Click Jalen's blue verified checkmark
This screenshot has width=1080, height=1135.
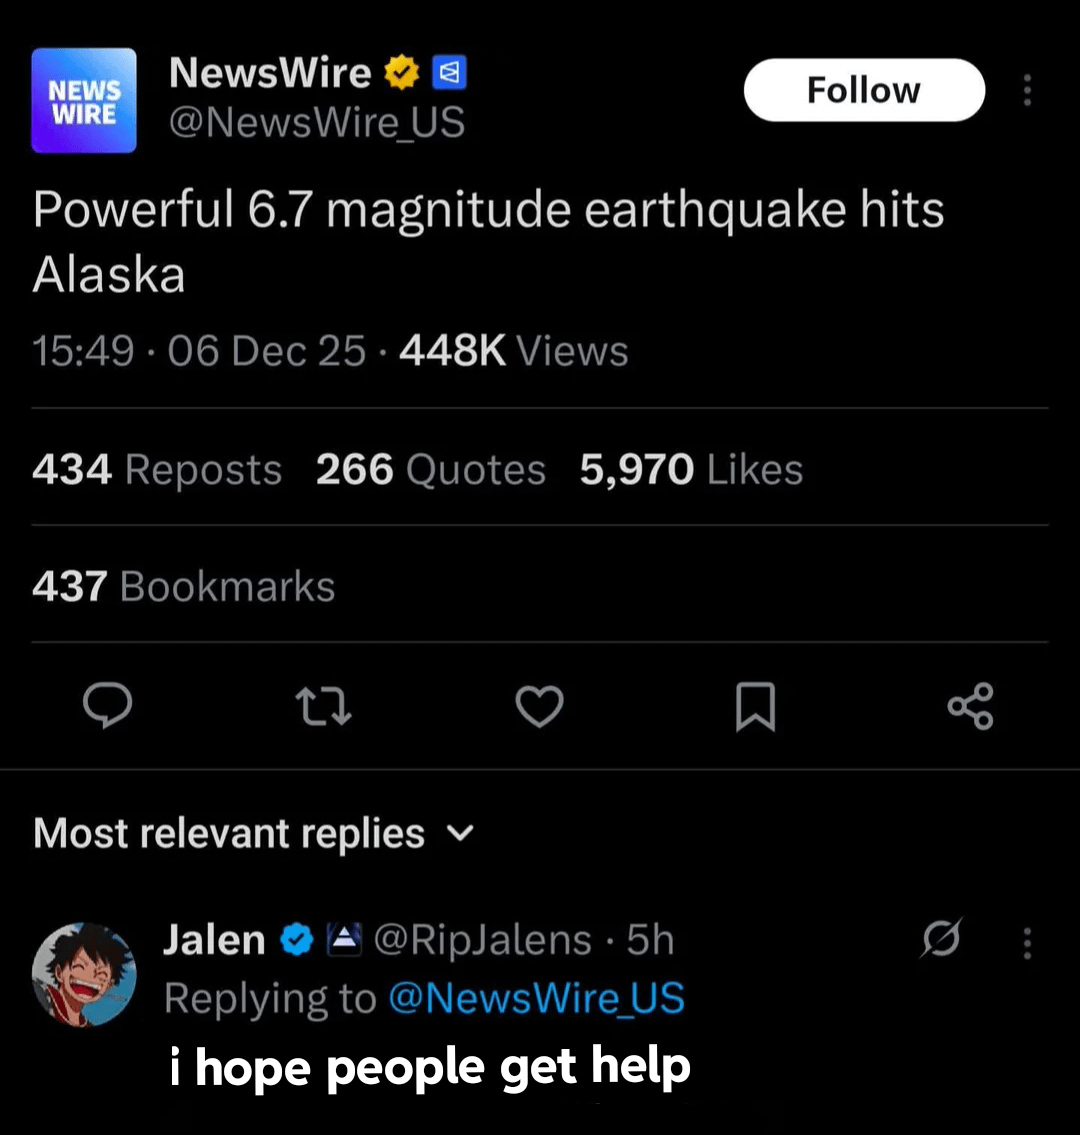point(297,940)
